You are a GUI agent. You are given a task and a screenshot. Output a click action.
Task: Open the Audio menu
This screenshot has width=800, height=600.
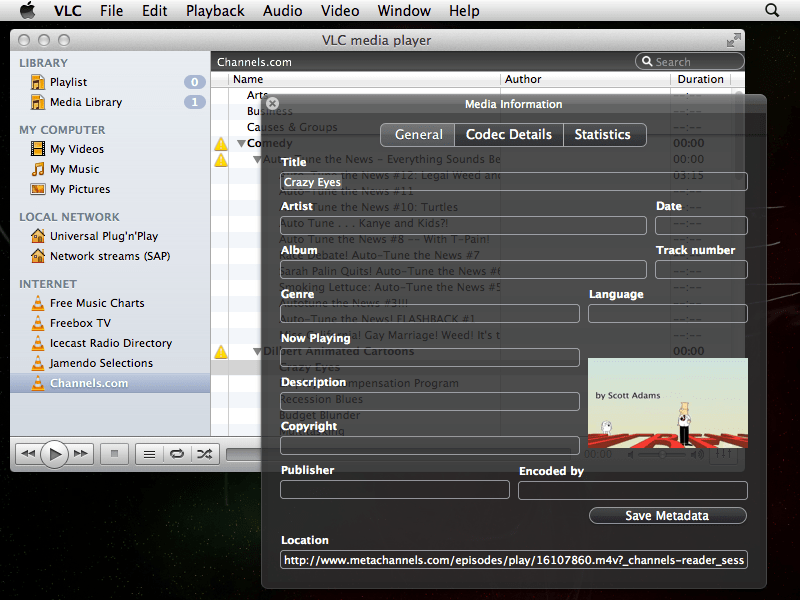[282, 11]
